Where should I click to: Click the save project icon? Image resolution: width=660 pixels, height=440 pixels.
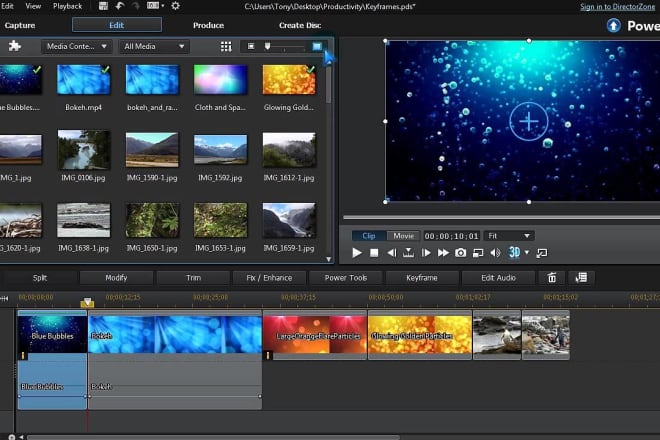103,6
